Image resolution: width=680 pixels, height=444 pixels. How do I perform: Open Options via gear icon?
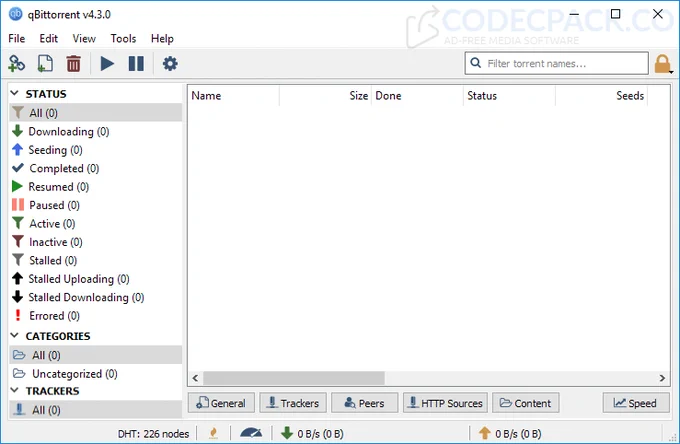tap(170, 64)
